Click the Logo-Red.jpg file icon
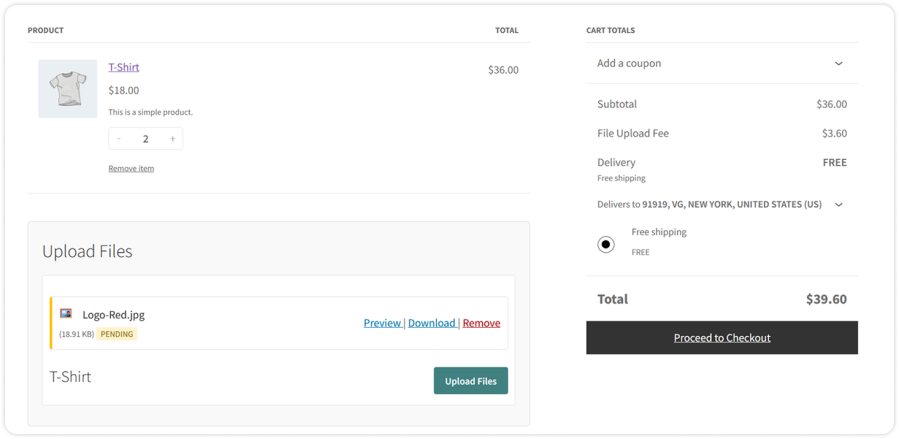The image size is (899, 439). (x=66, y=314)
